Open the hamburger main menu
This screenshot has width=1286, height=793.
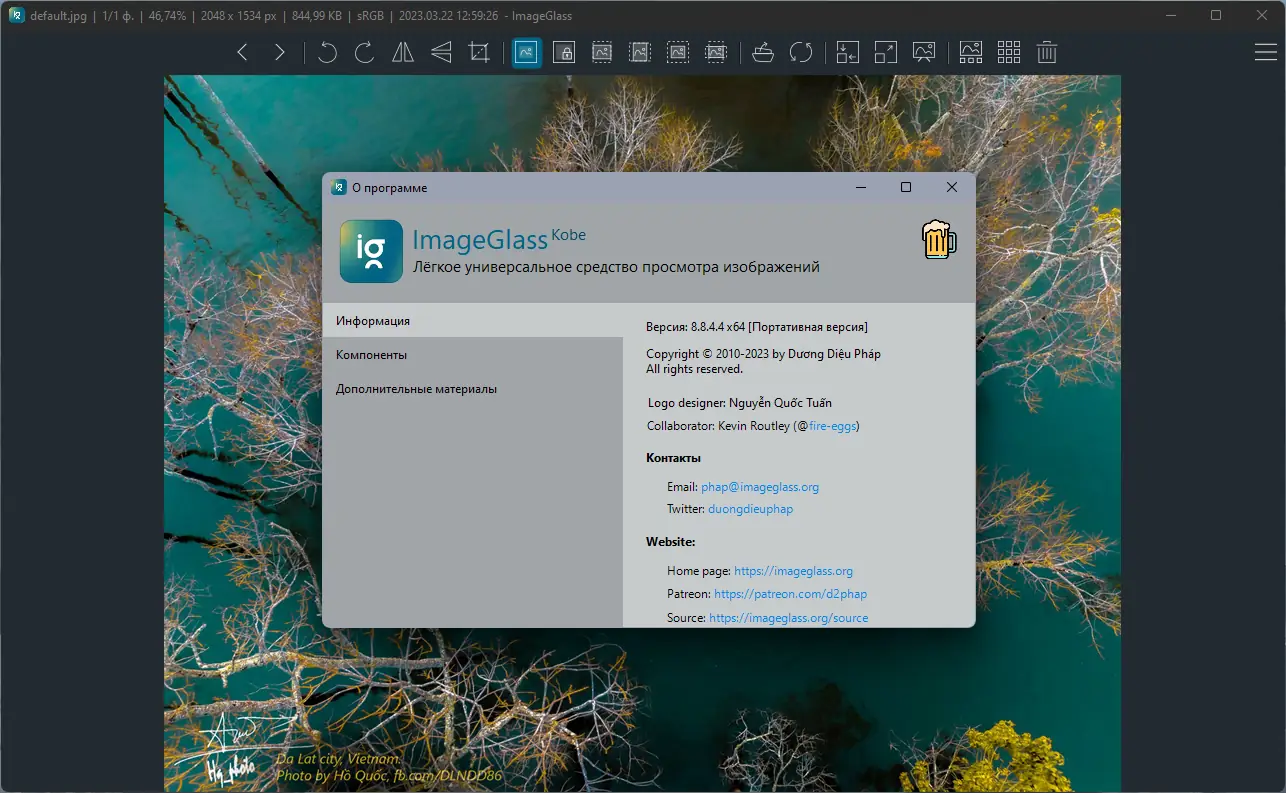(1265, 52)
